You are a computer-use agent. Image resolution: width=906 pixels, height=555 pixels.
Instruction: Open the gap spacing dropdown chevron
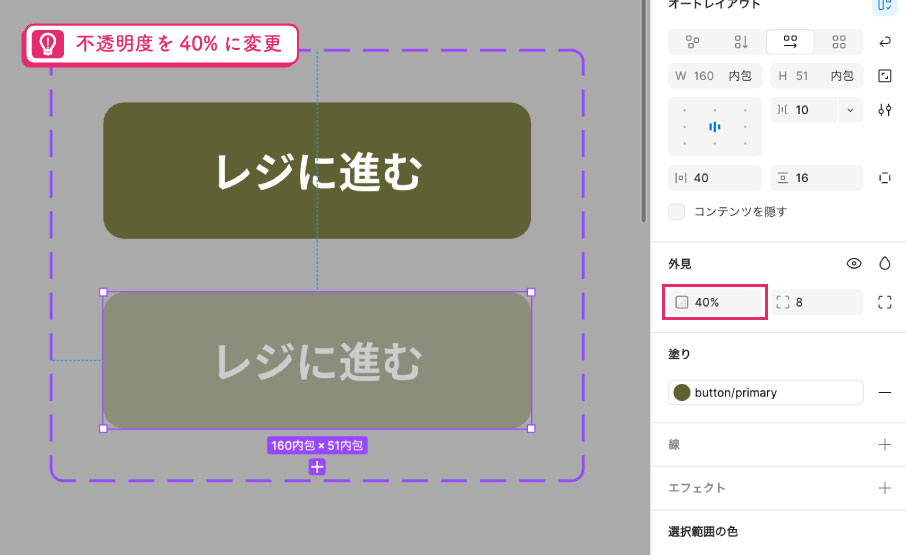(850, 110)
